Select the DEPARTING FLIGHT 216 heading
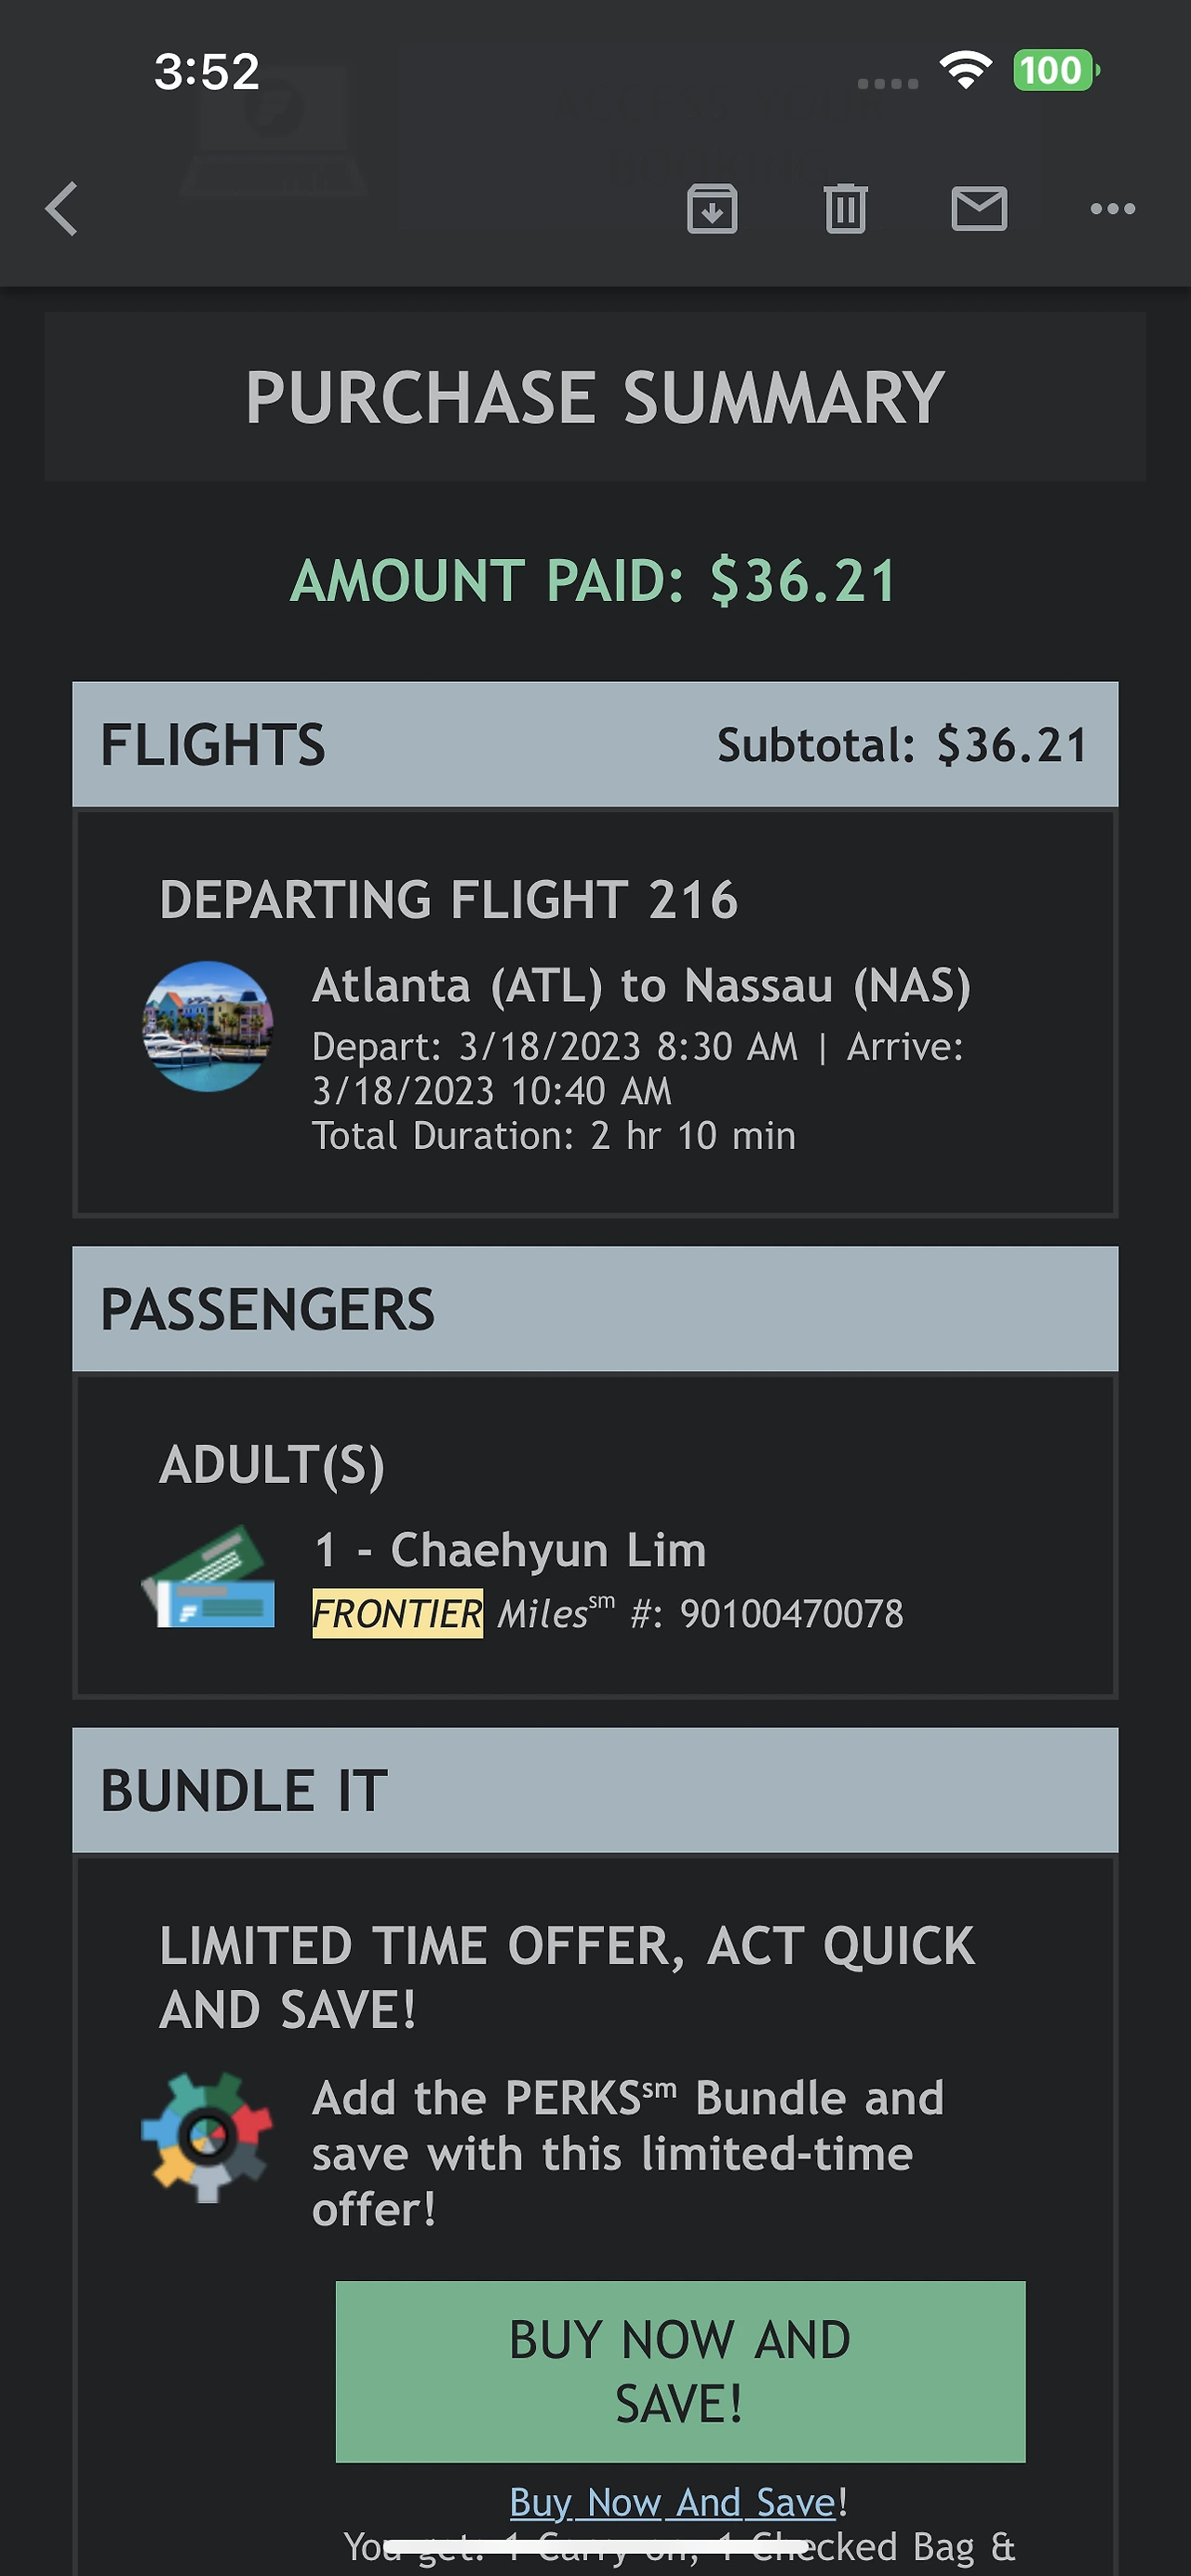Viewport: 1191px width, 2576px height. 449,900
